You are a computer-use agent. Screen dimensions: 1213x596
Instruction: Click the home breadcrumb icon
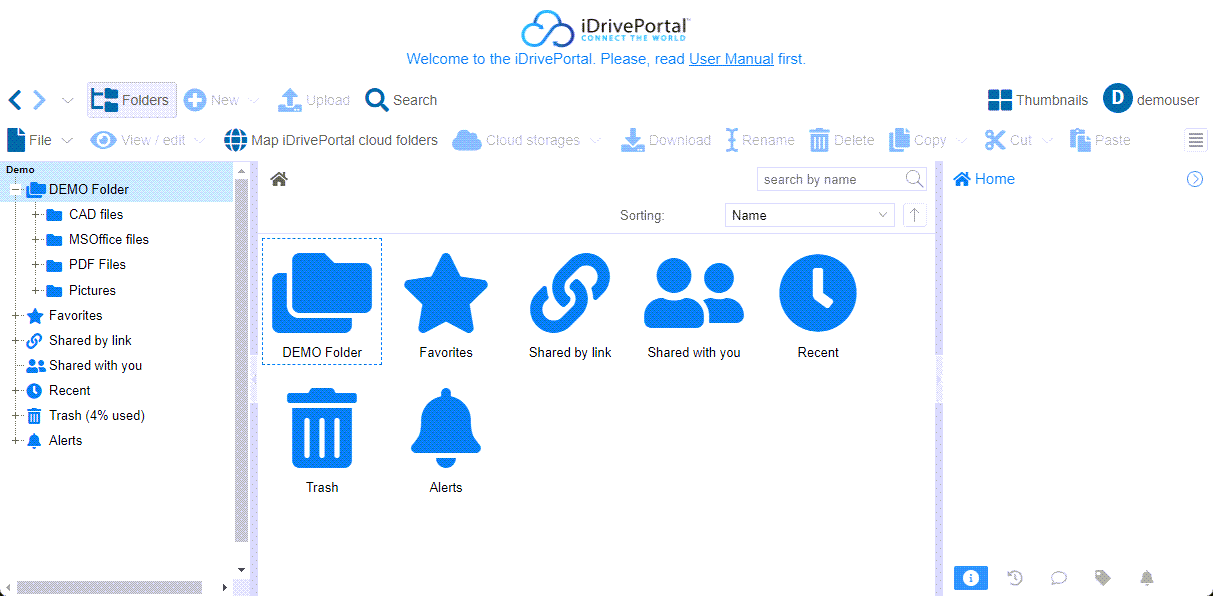coord(279,179)
